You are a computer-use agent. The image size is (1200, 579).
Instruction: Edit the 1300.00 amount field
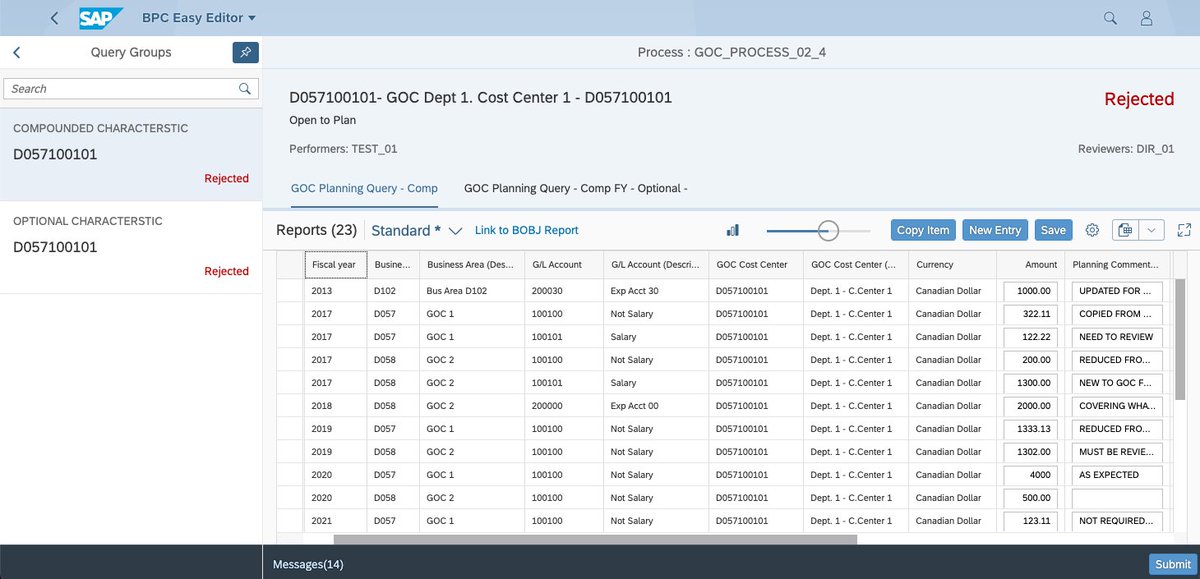(1030, 383)
